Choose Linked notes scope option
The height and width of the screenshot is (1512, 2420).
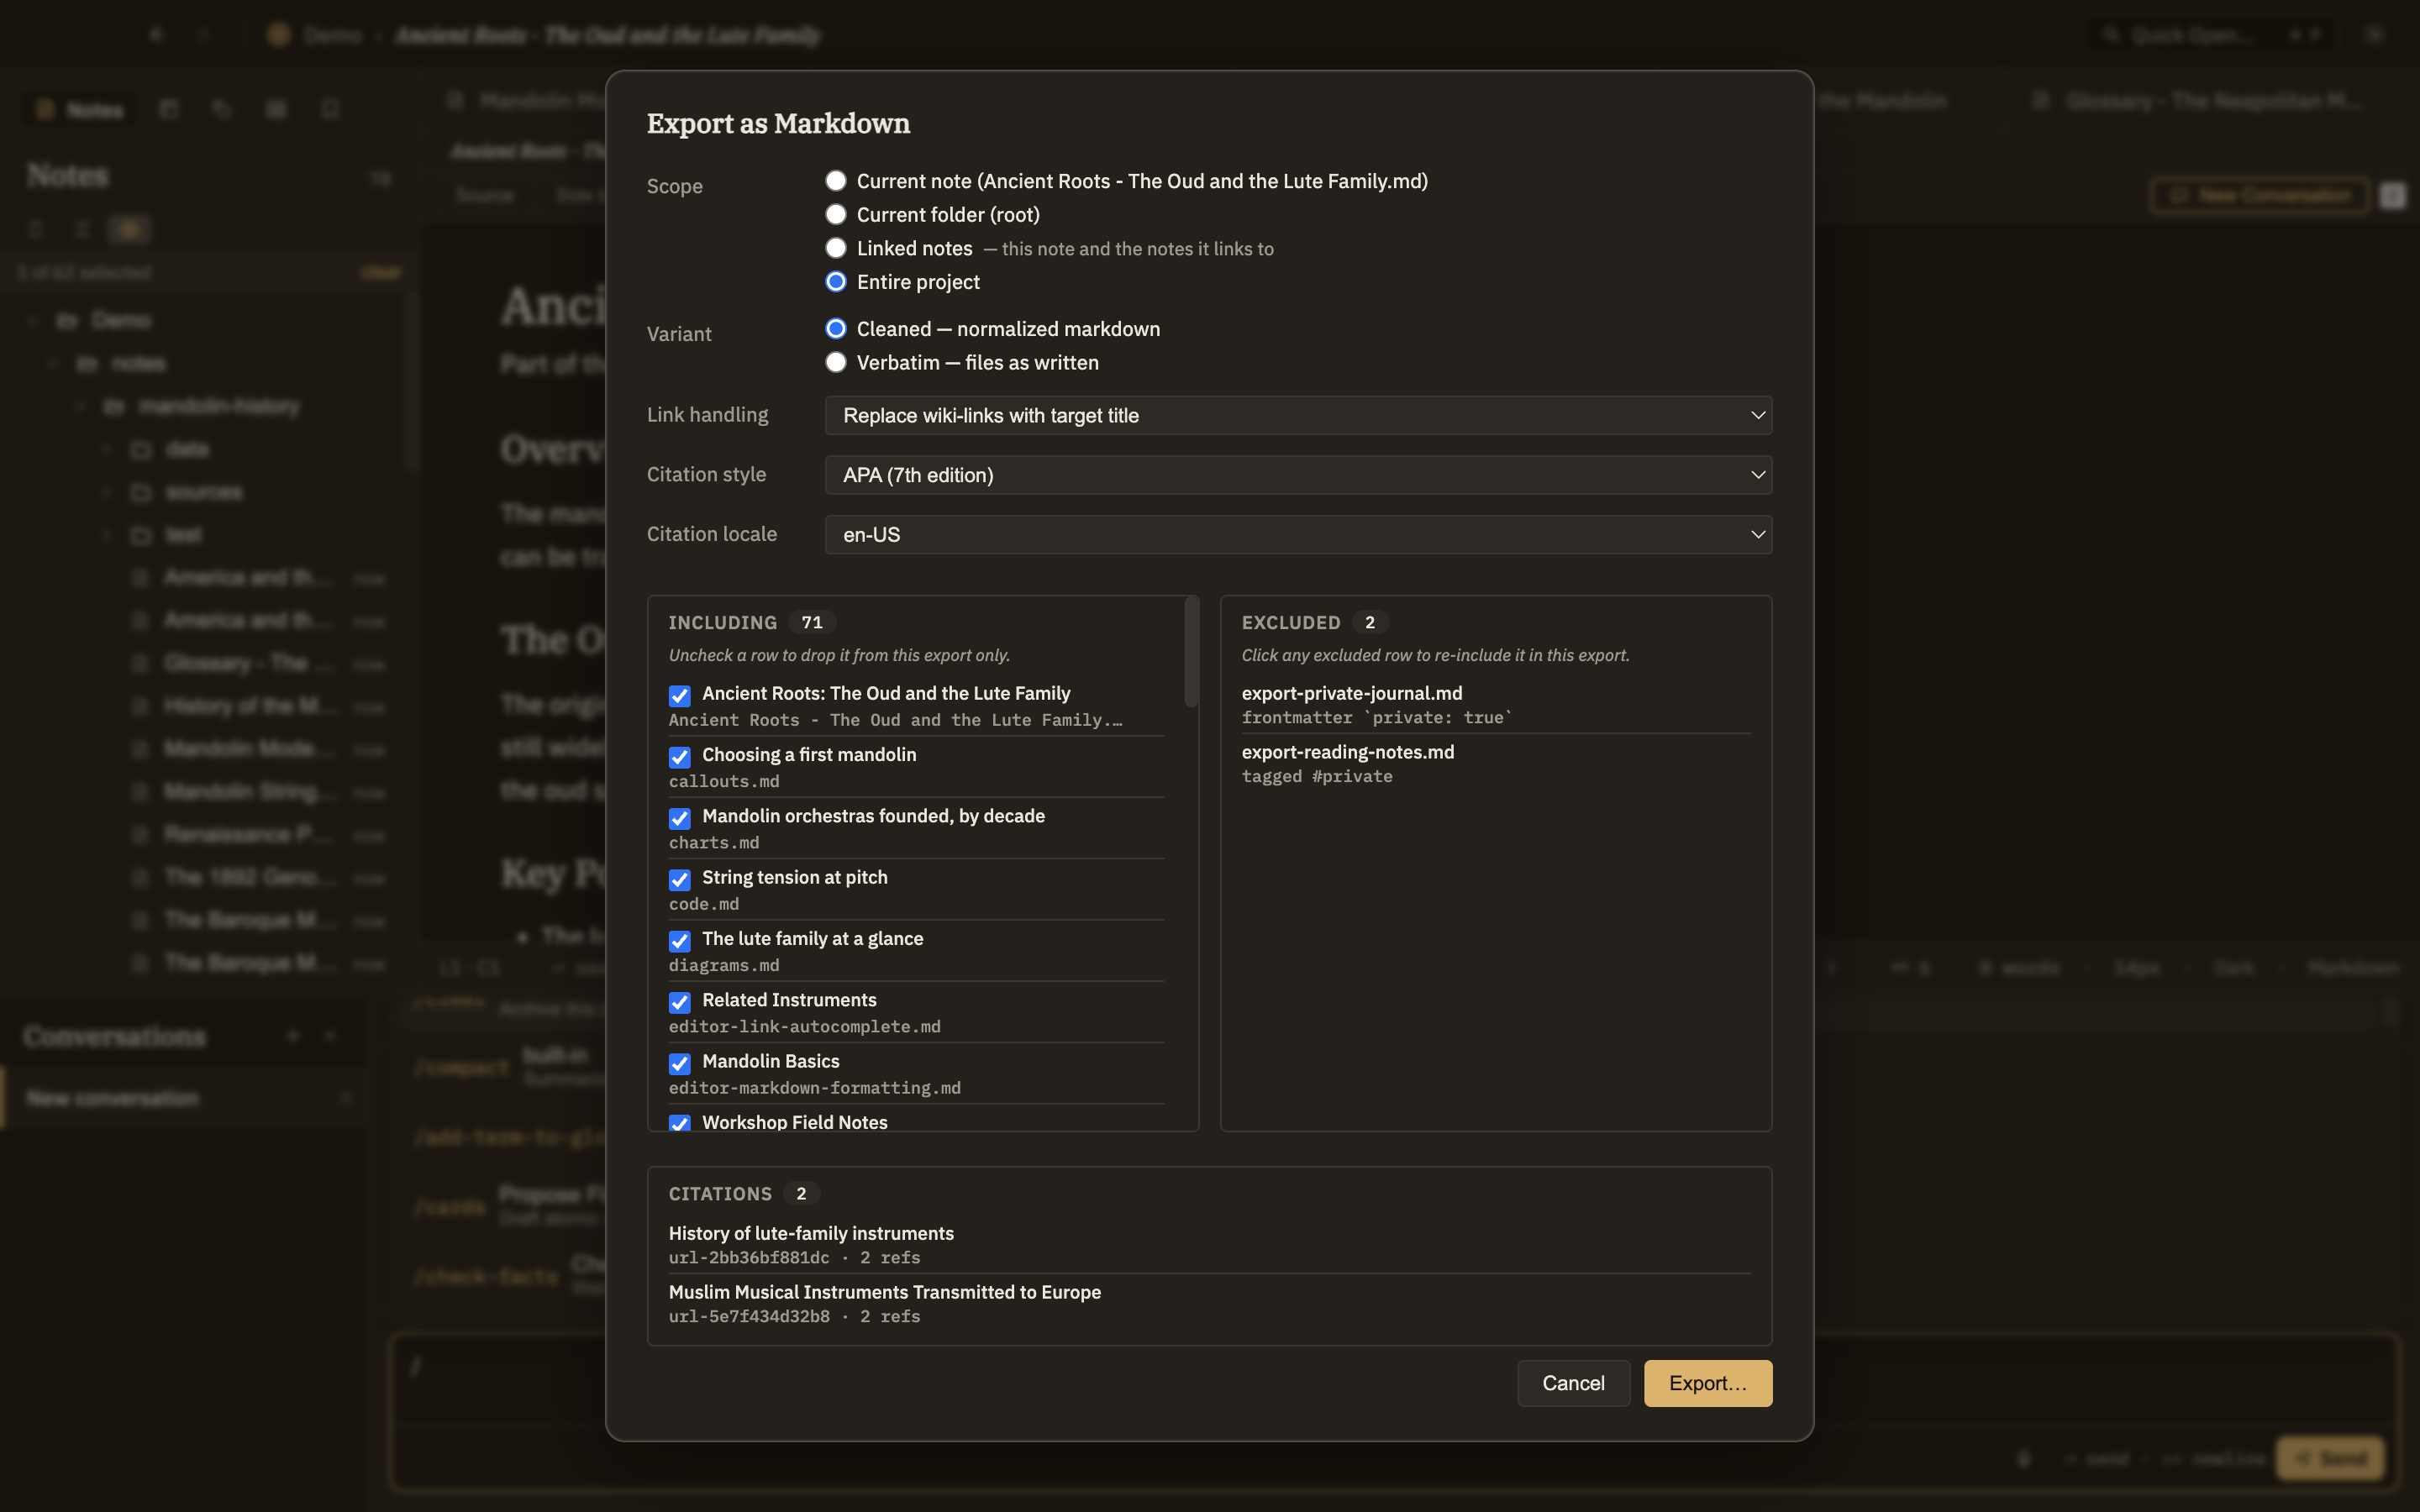pos(836,248)
